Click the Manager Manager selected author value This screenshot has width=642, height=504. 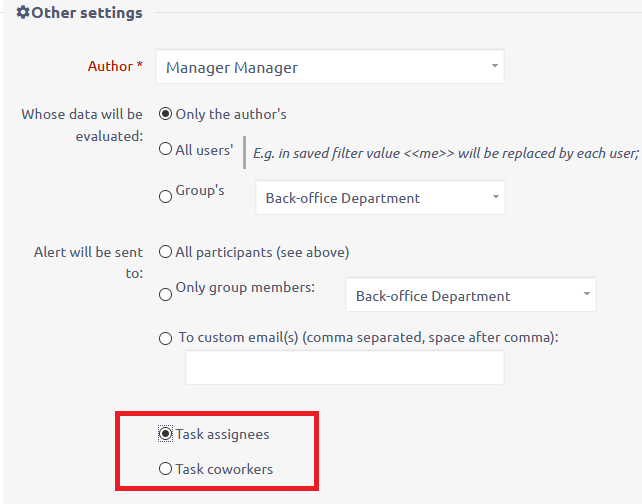[232, 68]
